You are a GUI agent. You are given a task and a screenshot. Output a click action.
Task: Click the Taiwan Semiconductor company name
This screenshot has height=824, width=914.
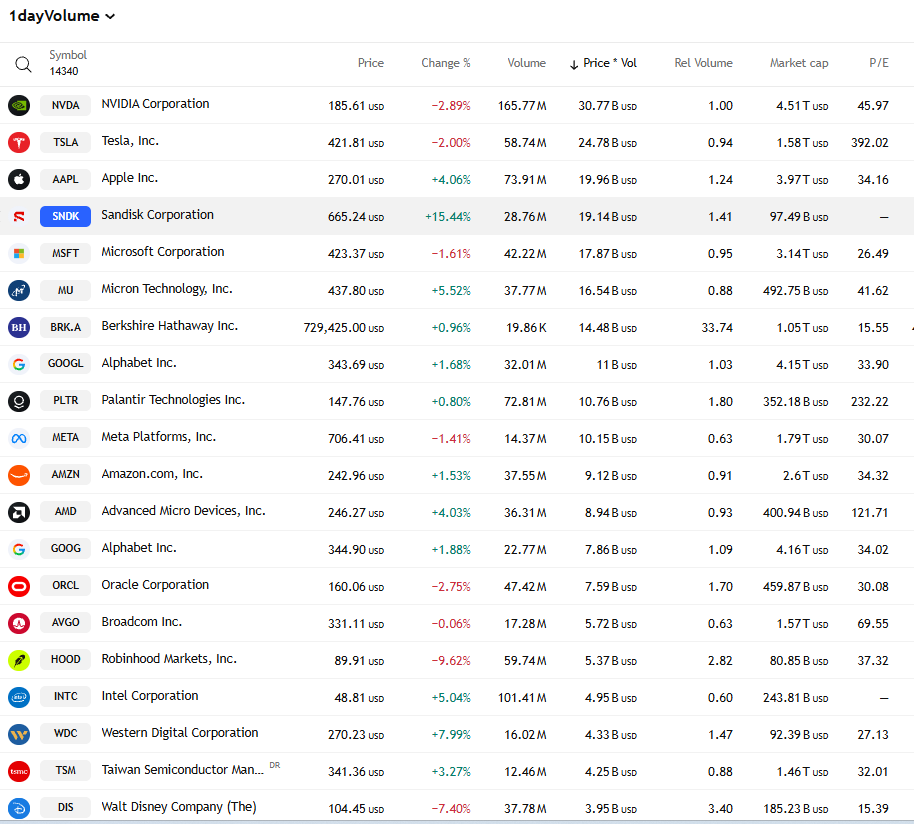[x=182, y=770]
